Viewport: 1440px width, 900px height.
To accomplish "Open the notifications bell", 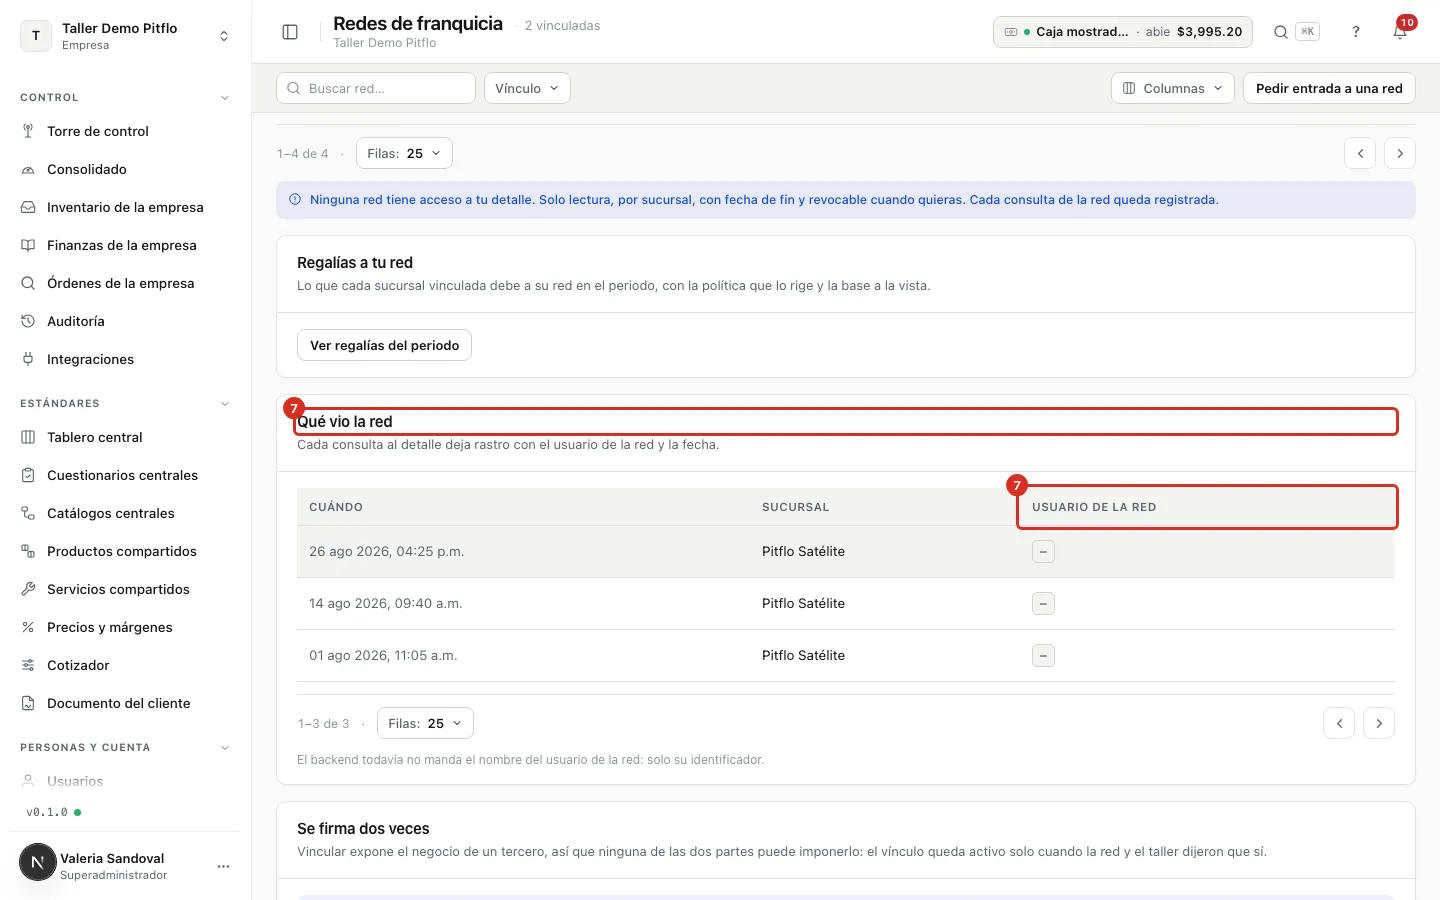I will coord(1400,32).
